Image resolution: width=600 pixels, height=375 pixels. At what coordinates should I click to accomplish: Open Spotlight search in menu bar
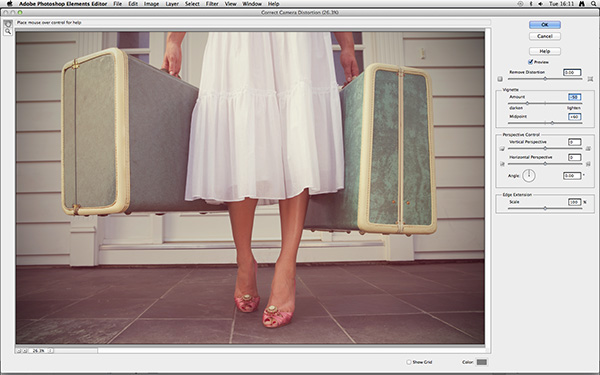[x=593, y=3]
